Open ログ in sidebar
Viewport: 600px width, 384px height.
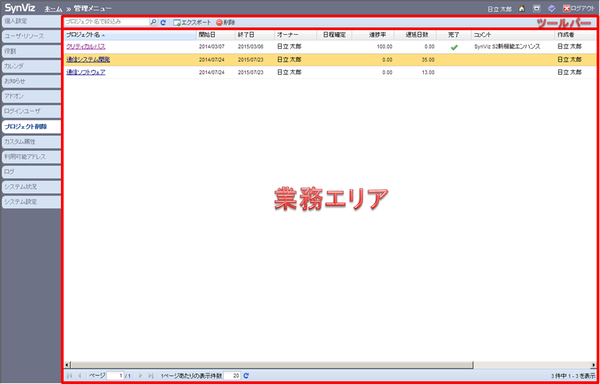pyautogui.click(x=31, y=172)
